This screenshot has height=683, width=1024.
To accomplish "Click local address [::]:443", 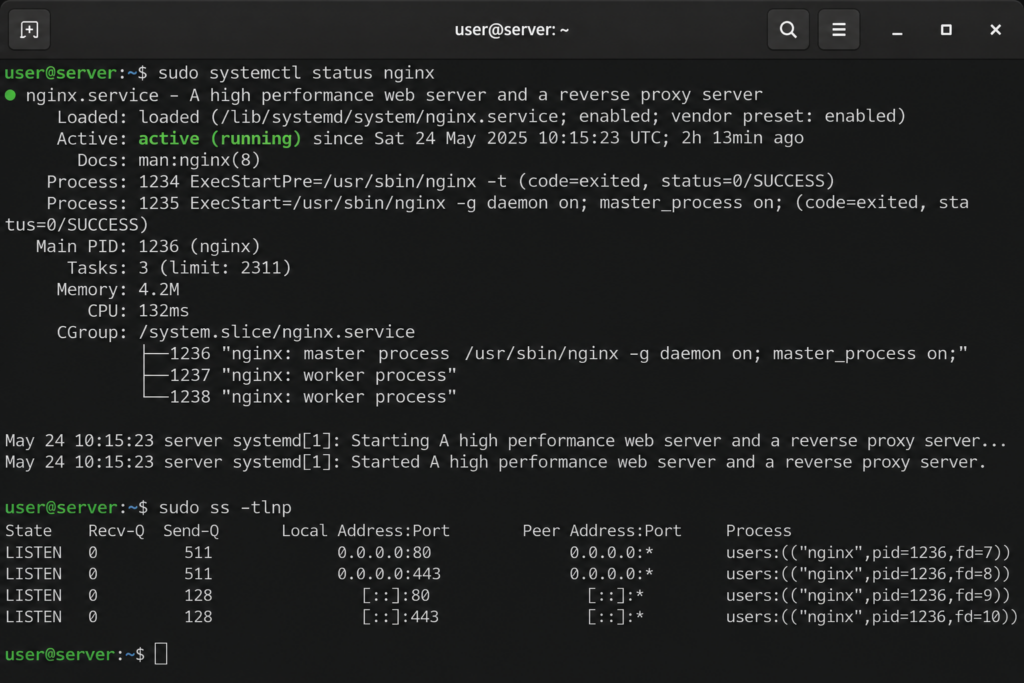I will coord(400,618).
